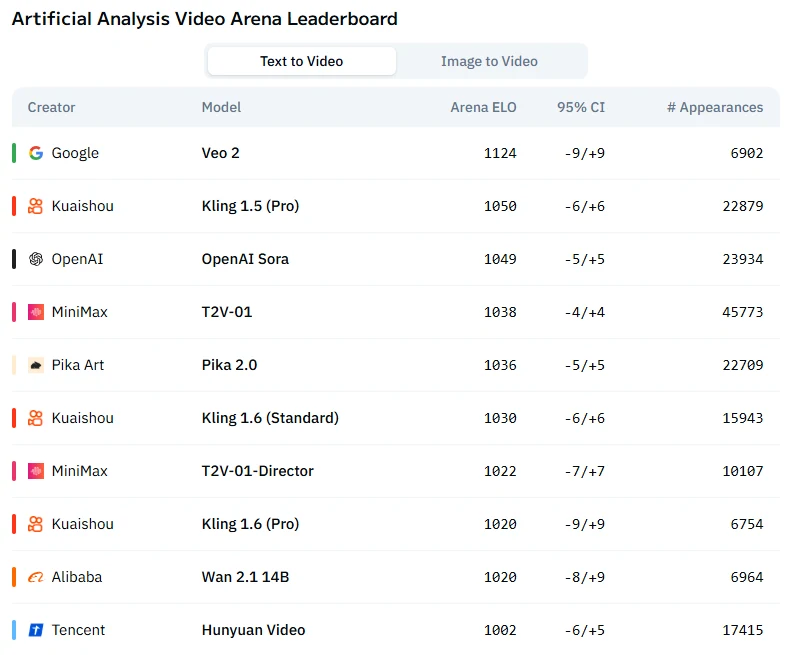
Task: Click the ELO value 1050
Action: pyautogui.click(x=500, y=206)
